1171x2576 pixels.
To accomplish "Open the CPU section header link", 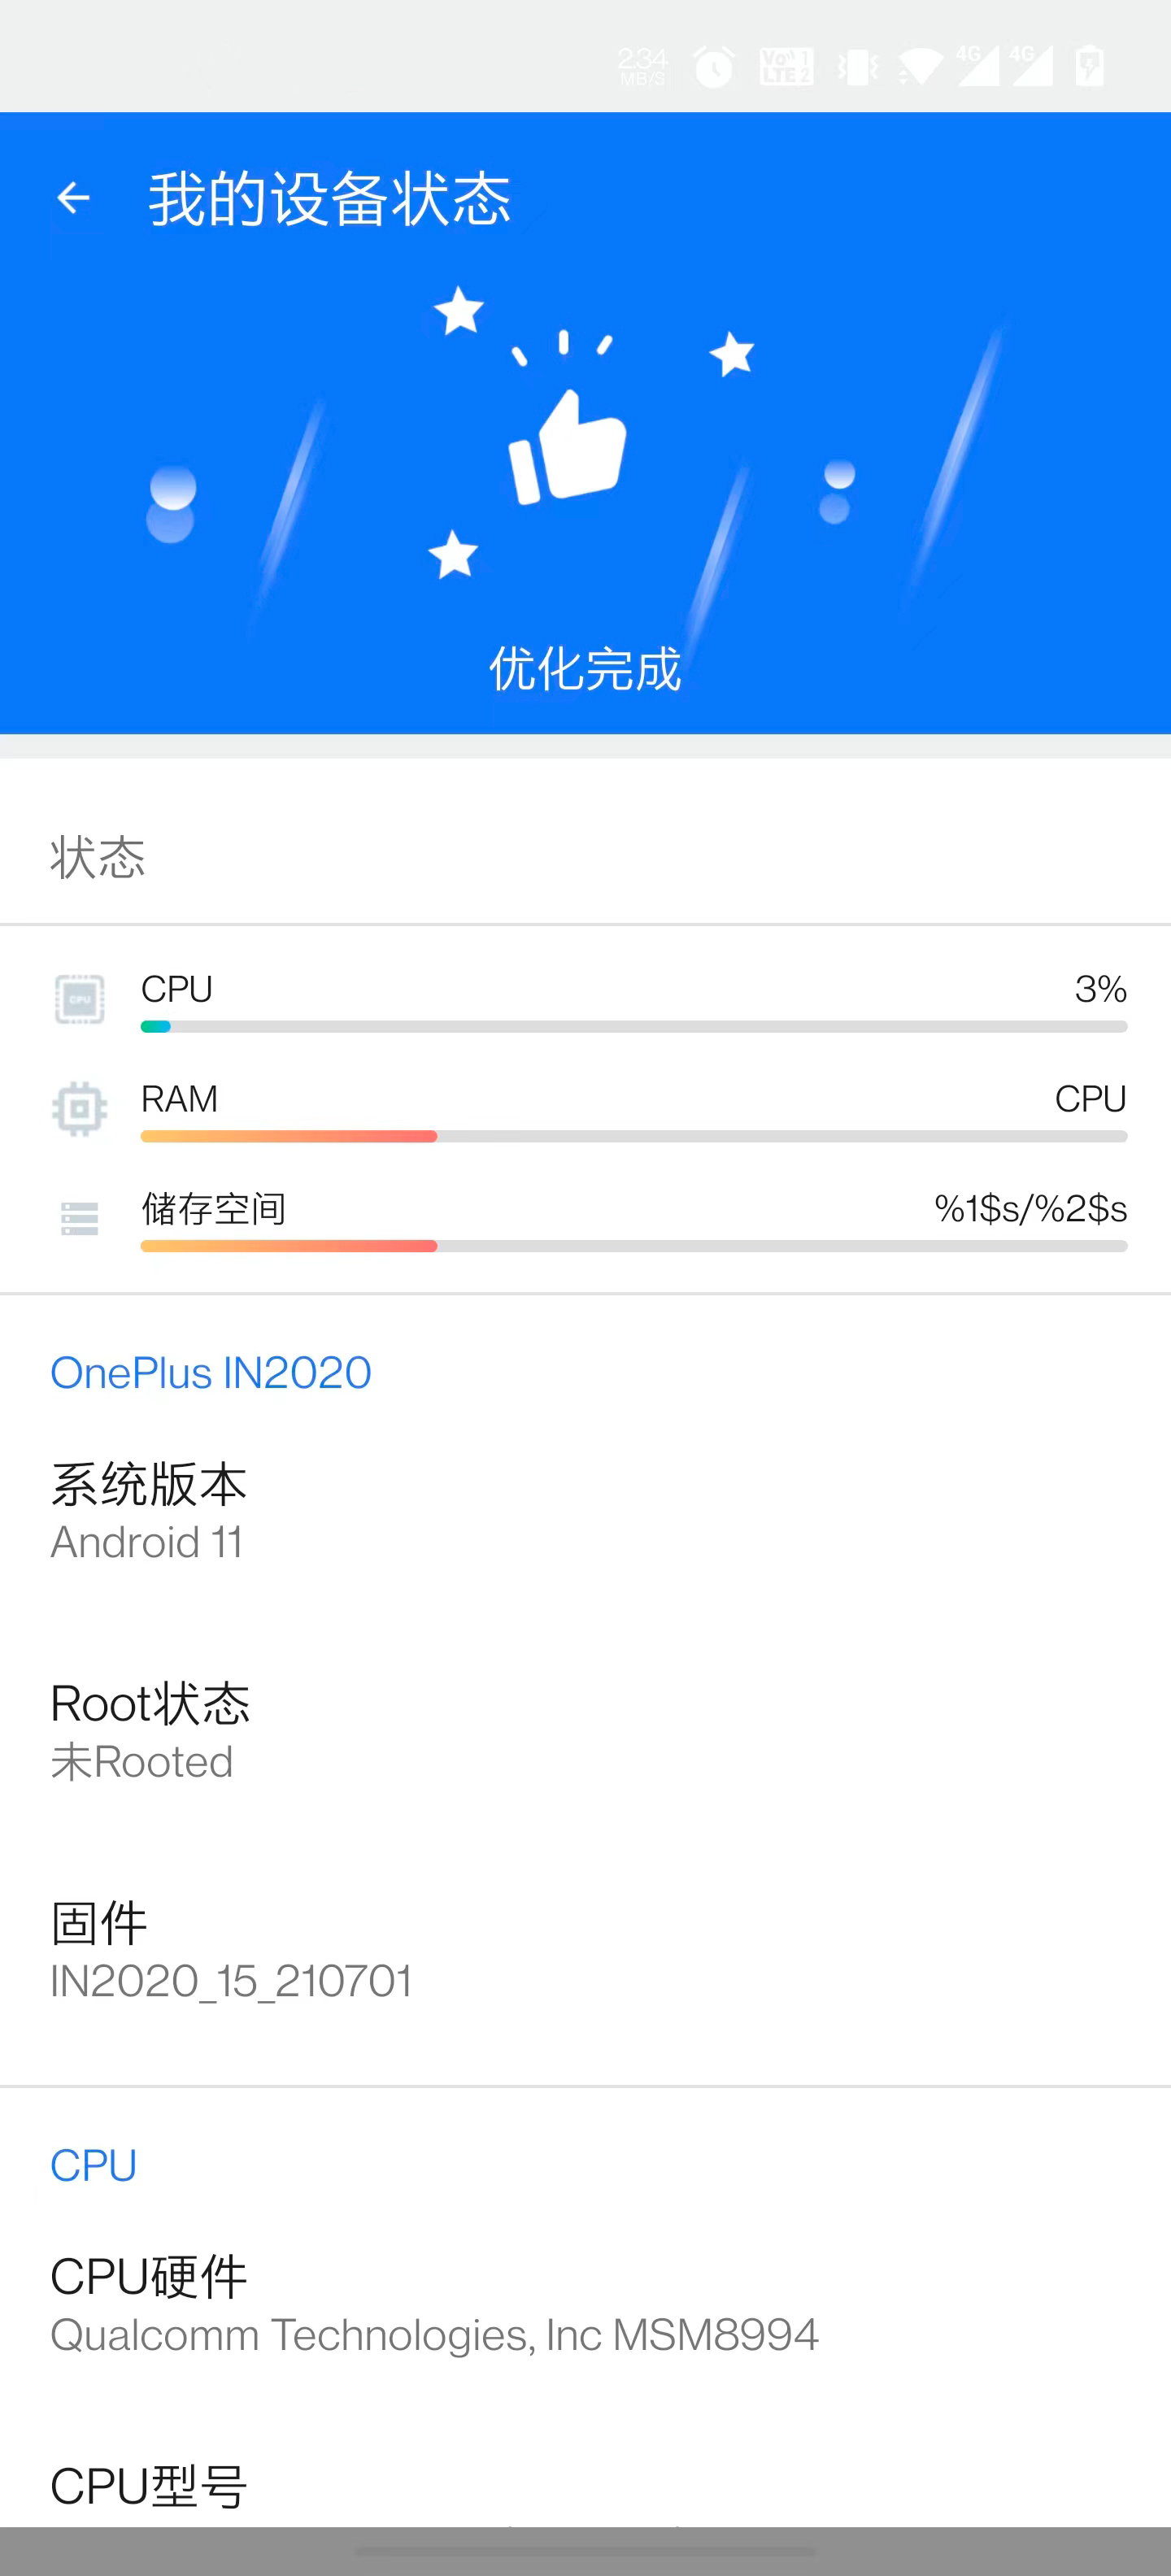I will 93,2165.
